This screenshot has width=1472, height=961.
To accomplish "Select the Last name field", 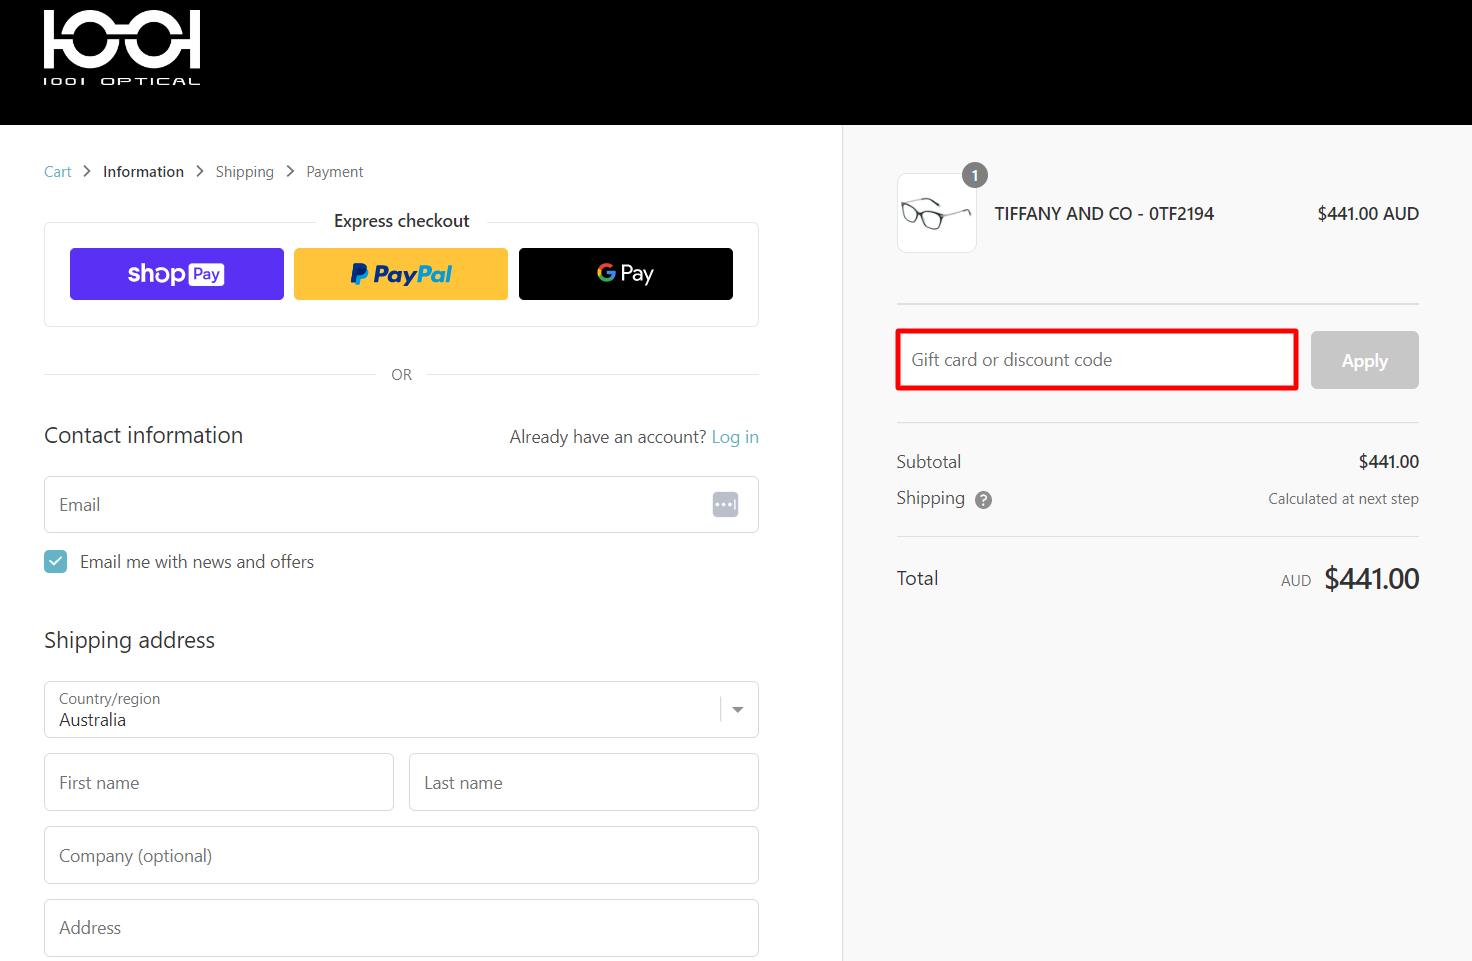I will tap(583, 783).
